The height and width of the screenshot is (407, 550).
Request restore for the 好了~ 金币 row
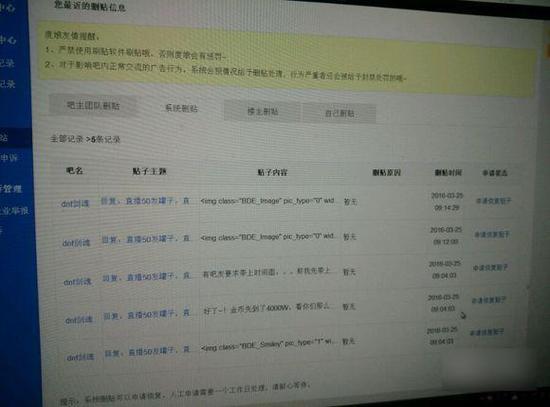(x=488, y=300)
